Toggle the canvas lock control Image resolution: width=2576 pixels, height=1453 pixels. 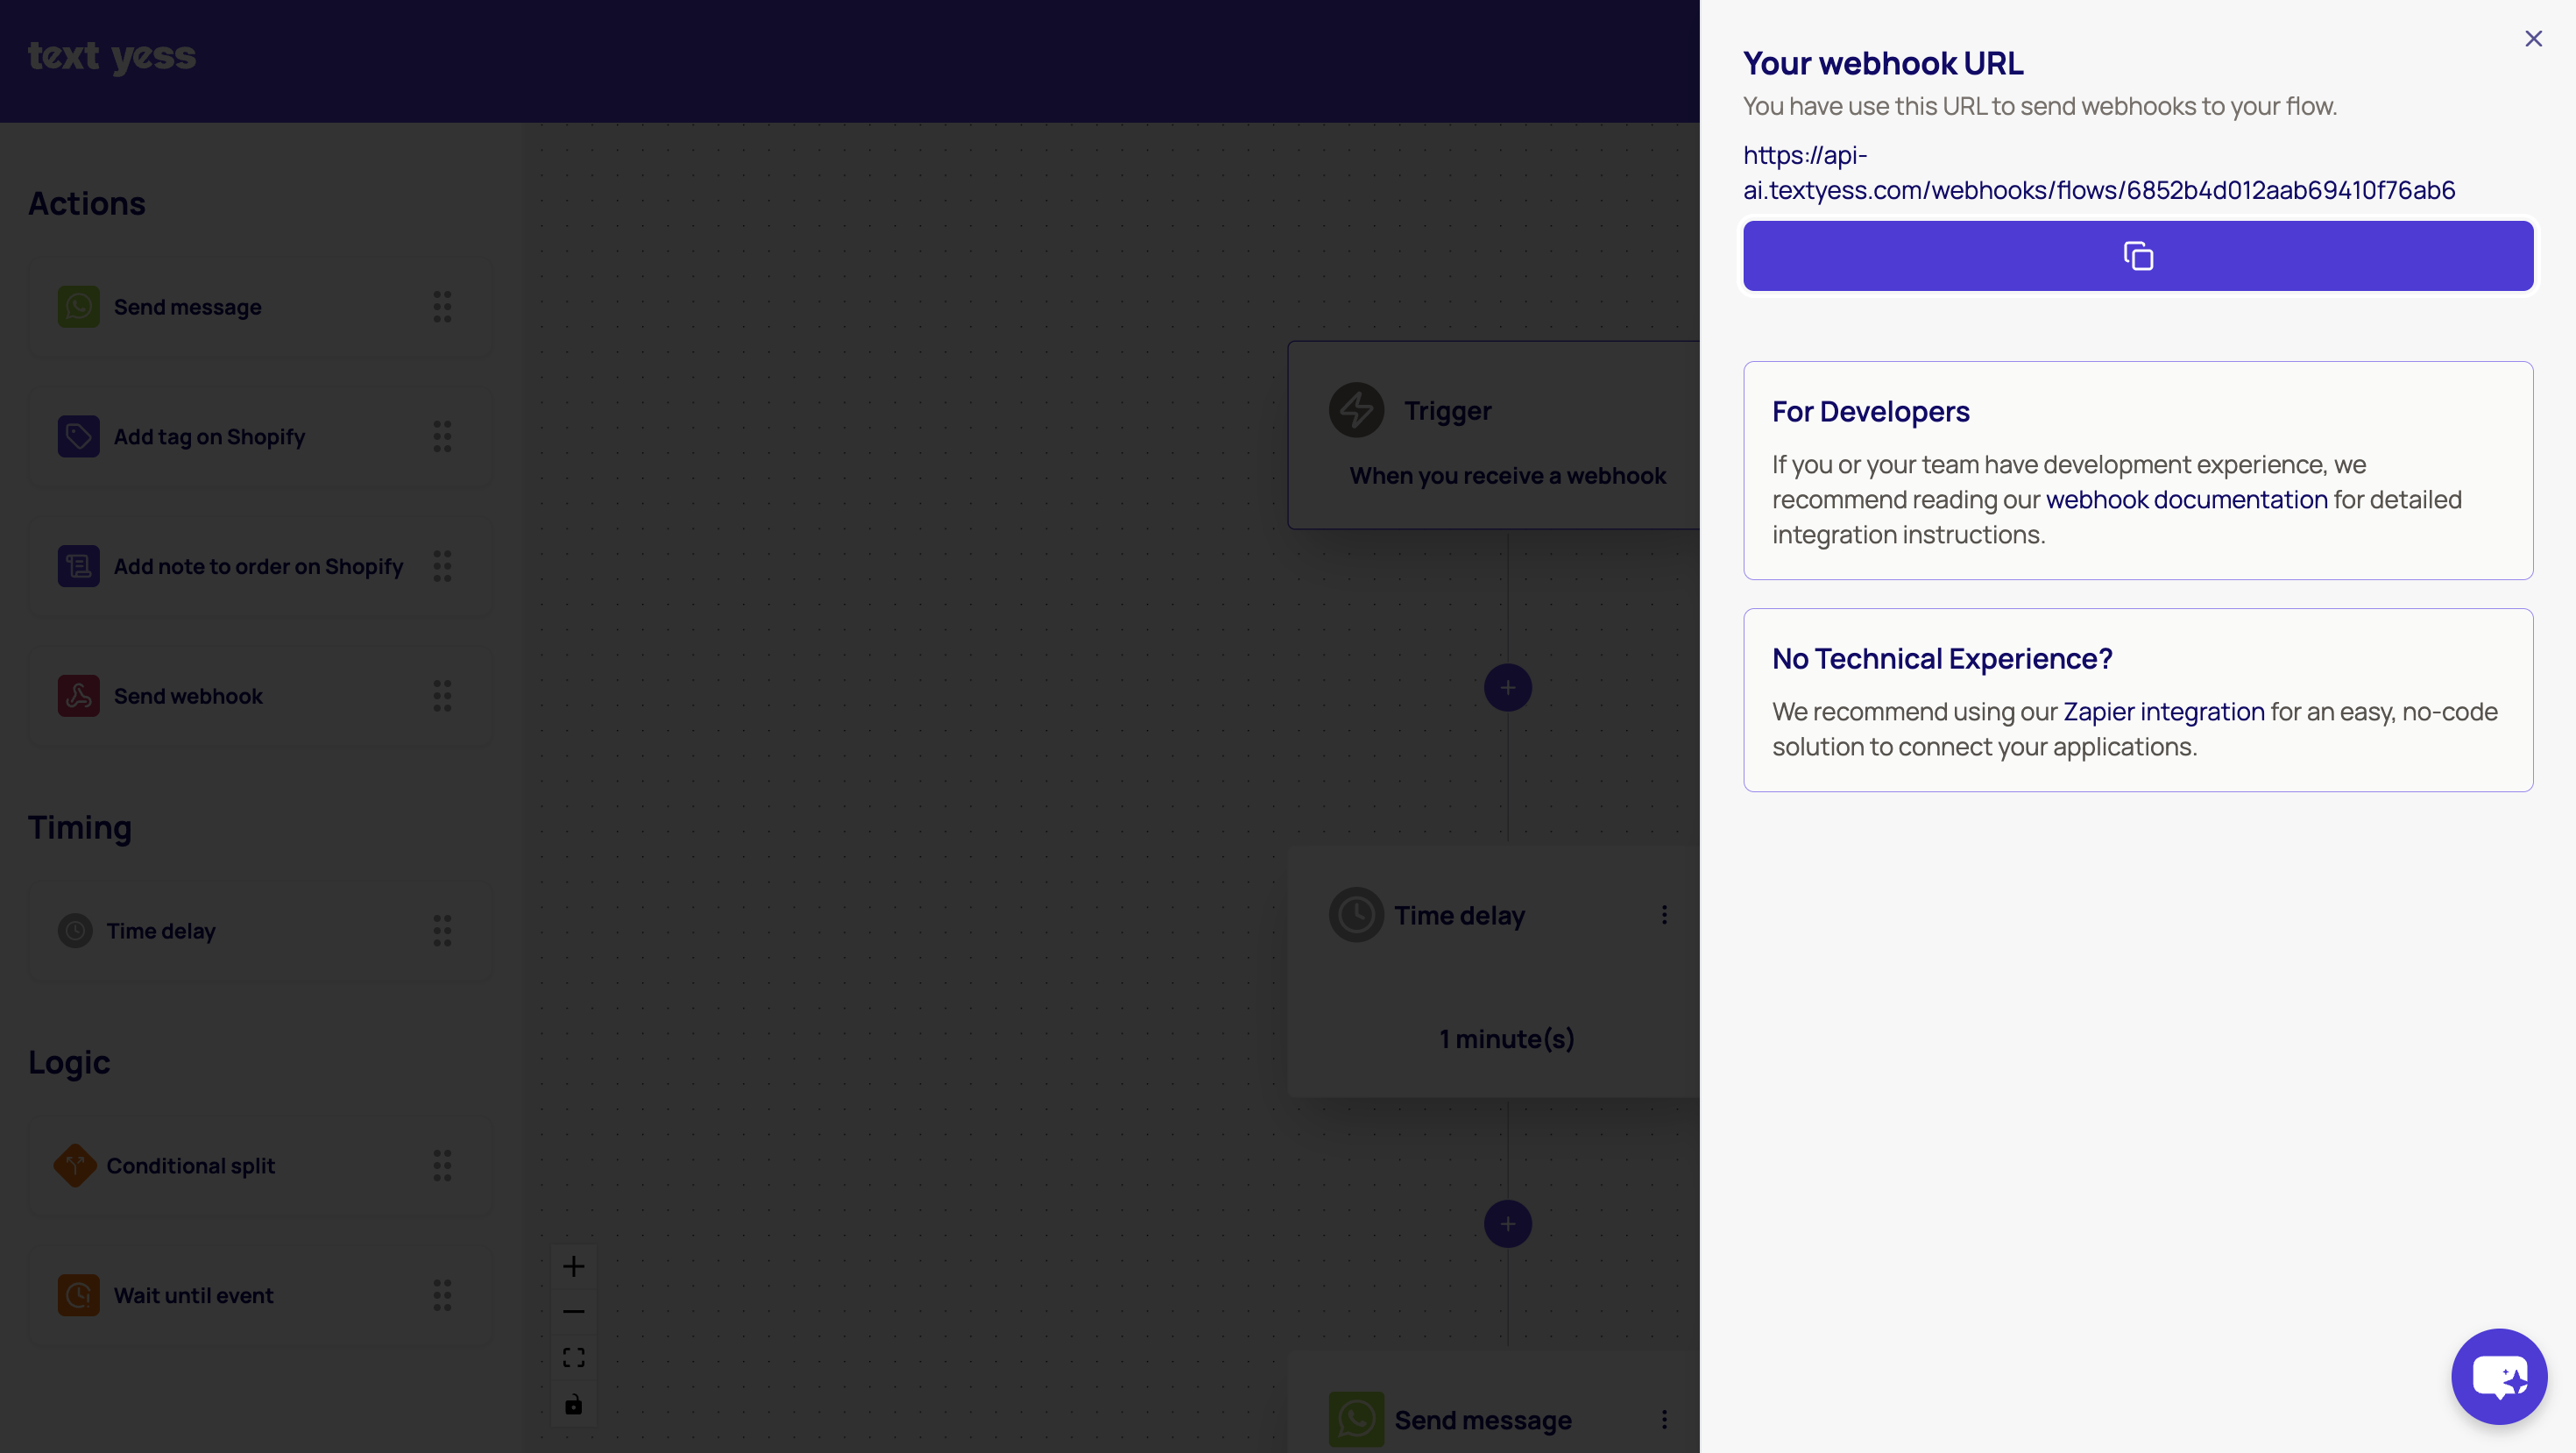pos(573,1405)
